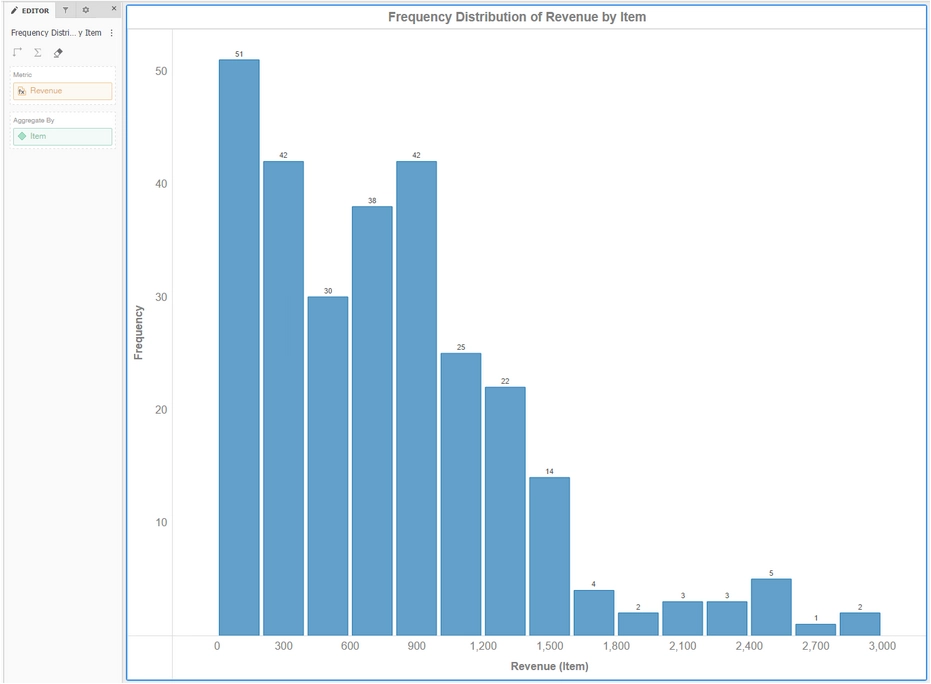This screenshot has width=931, height=684.
Task: Open the Filter panel tab
Action: [65, 10]
